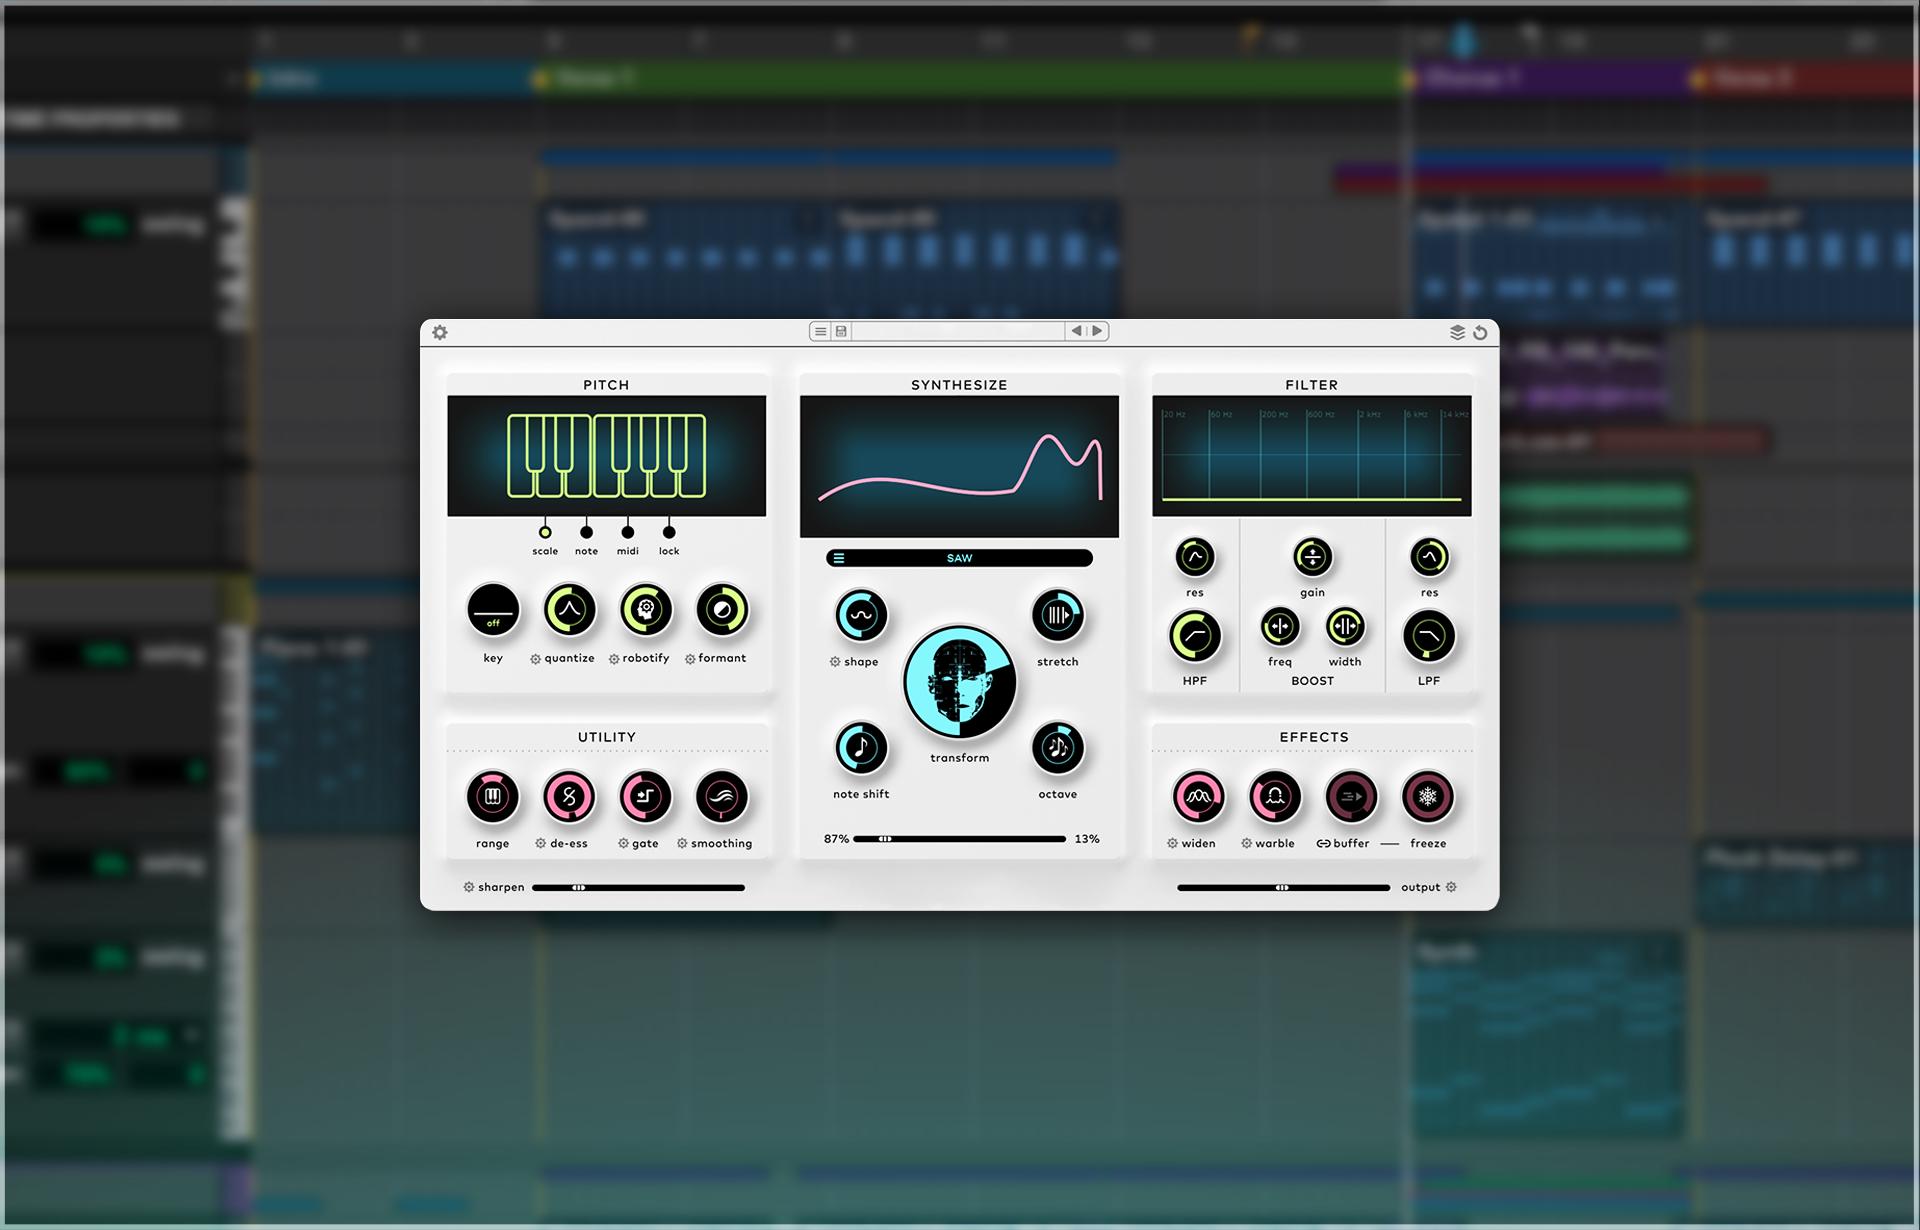Open de-ess gear settings
Screen dimensions: 1920x1230
point(541,844)
